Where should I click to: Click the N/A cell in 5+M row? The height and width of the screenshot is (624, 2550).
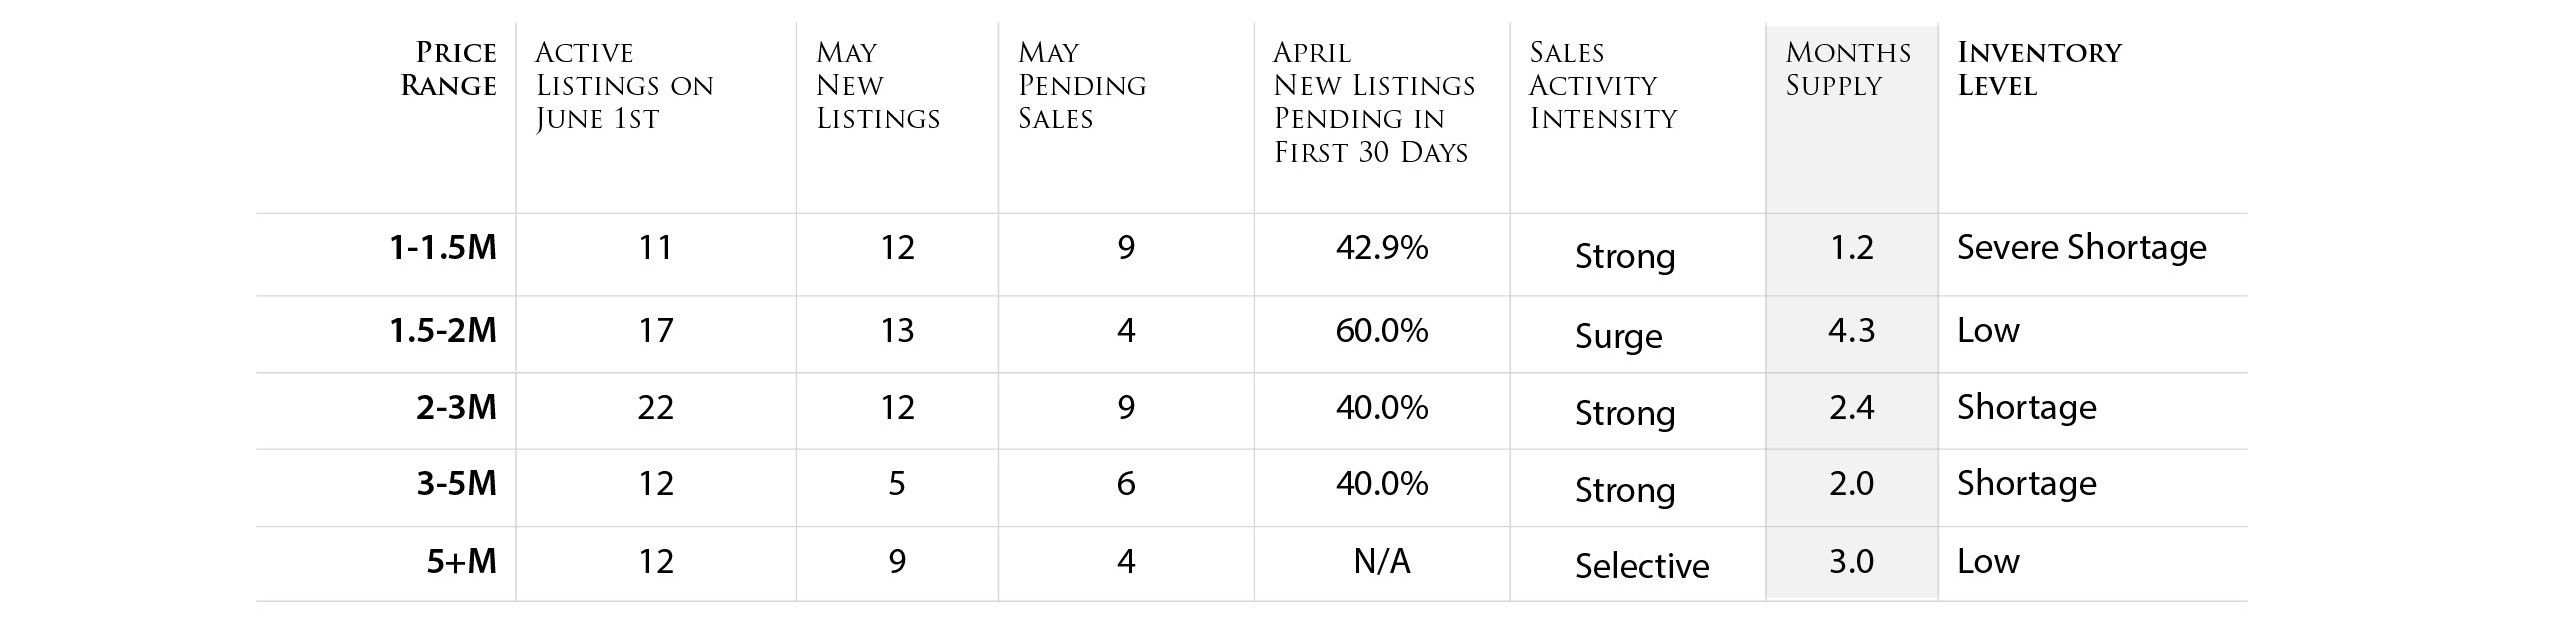tap(1382, 561)
